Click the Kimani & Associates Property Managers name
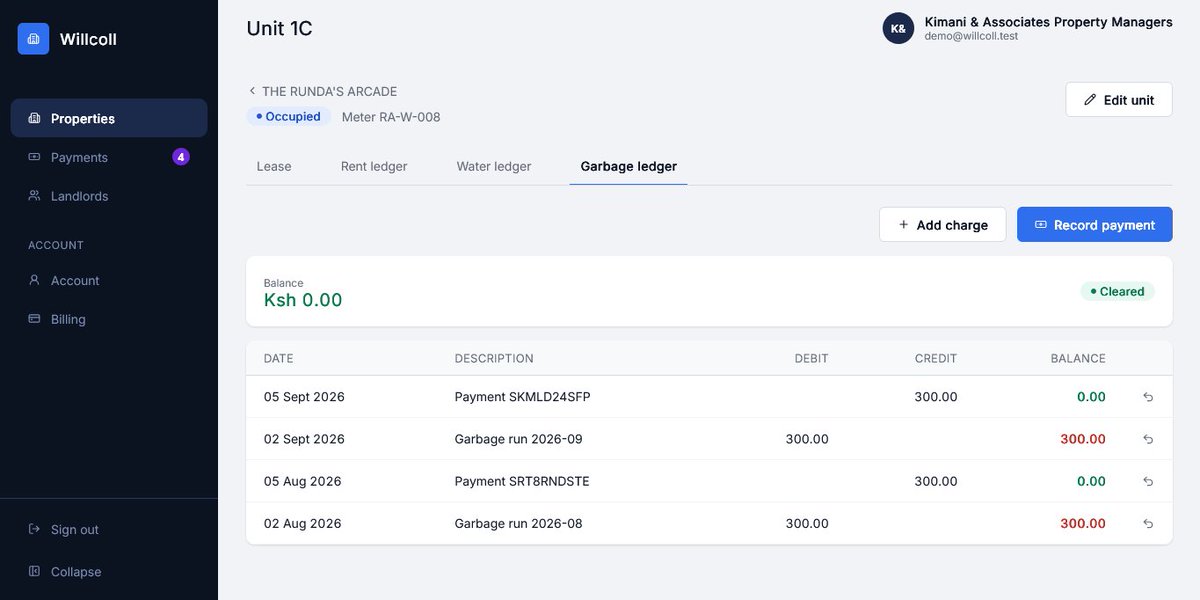The height and width of the screenshot is (600, 1200). (1049, 22)
